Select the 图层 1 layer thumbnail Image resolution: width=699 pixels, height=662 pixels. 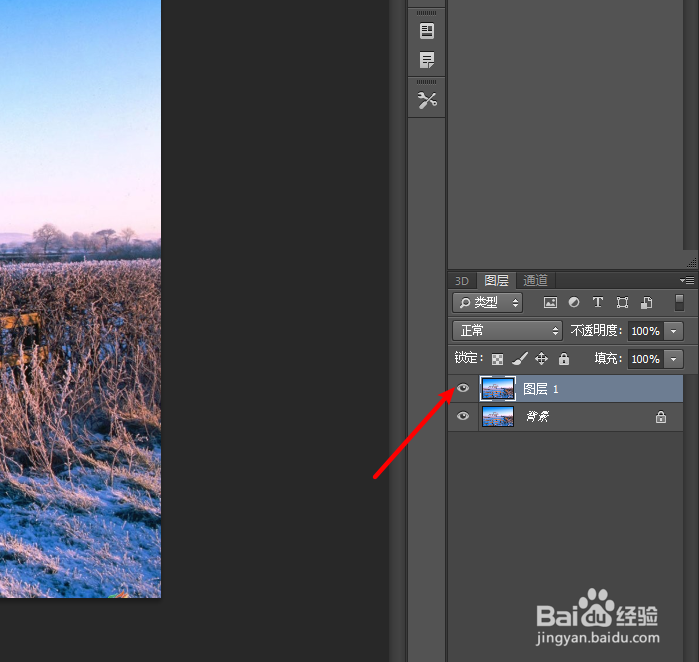tap(498, 388)
